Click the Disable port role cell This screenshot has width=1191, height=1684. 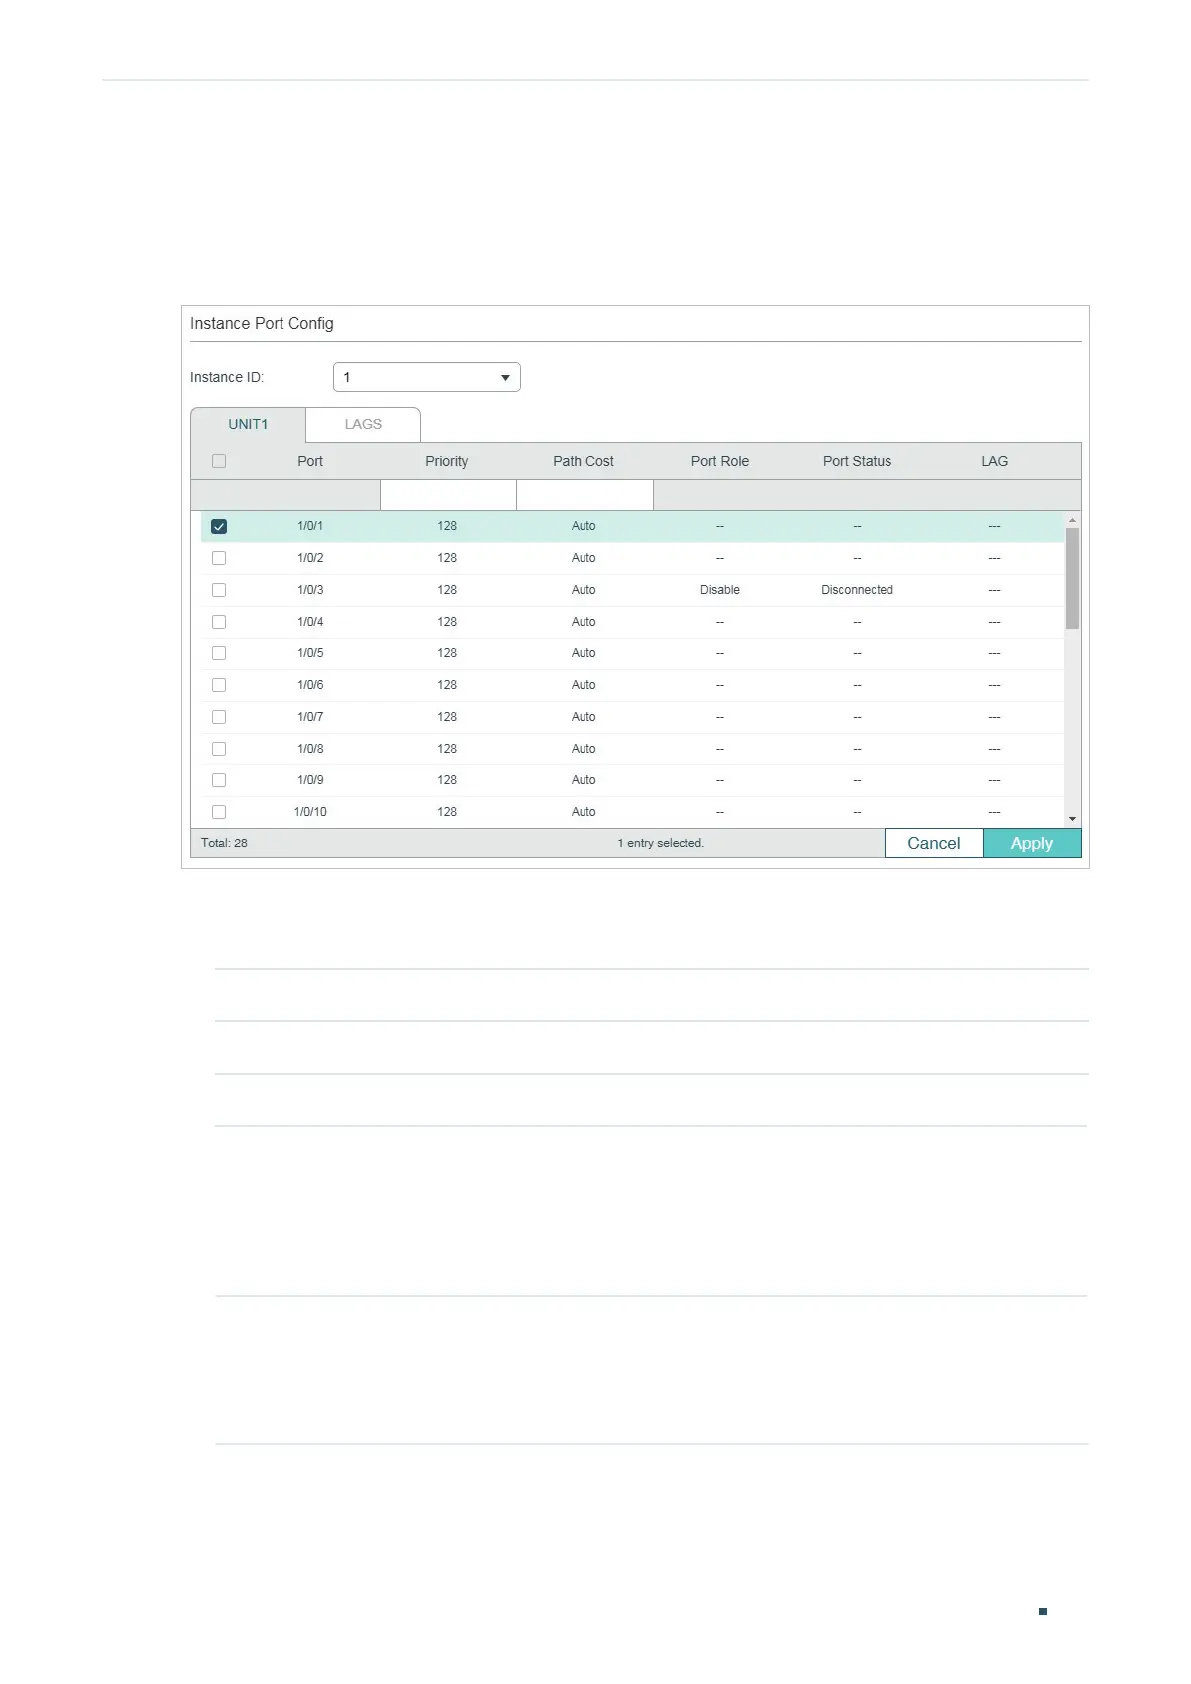pyautogui.click(x=720, y=590)
